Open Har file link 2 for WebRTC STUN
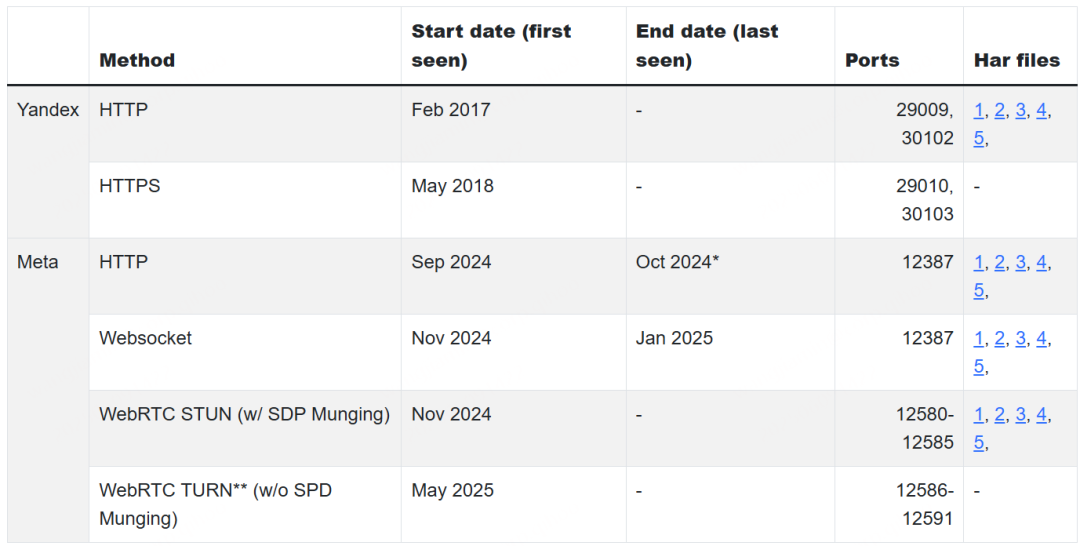Image resolution: width=1080 pixels, height=546 pixels. [999, 414]
